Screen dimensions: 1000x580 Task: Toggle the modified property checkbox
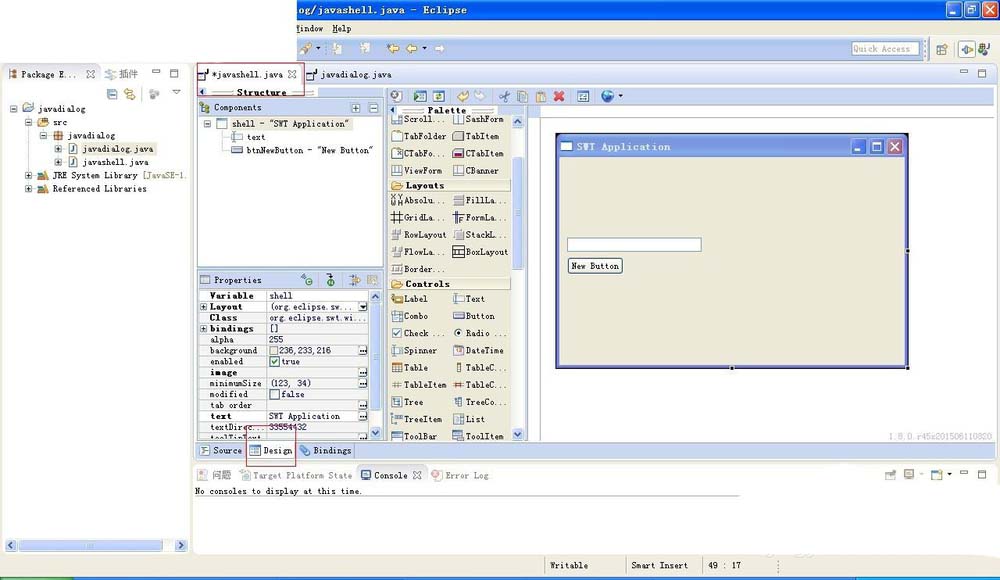coord(275,395)
